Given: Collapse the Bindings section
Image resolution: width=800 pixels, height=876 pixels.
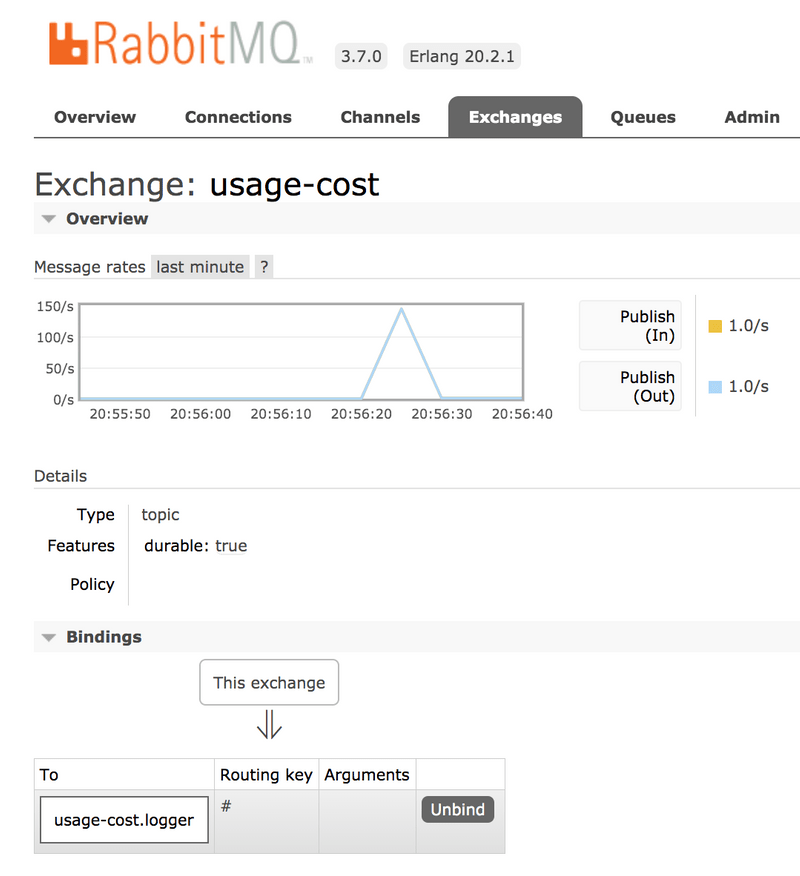Looking at the screenshot, I should [48, 636].
